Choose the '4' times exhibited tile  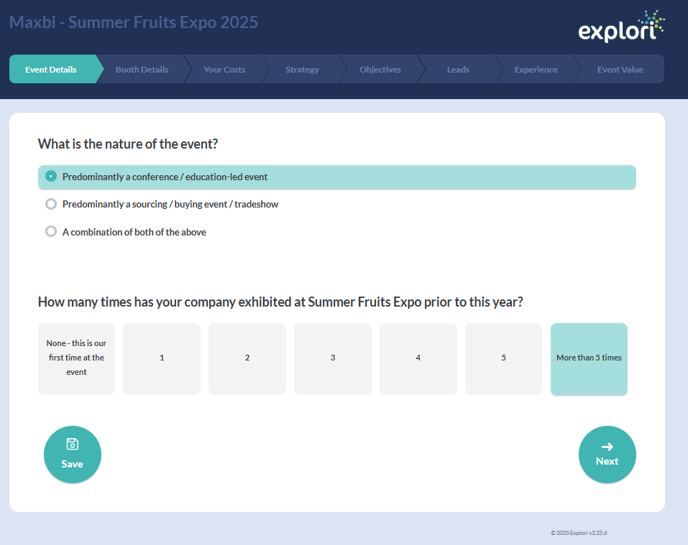click(x=418, y=359)
